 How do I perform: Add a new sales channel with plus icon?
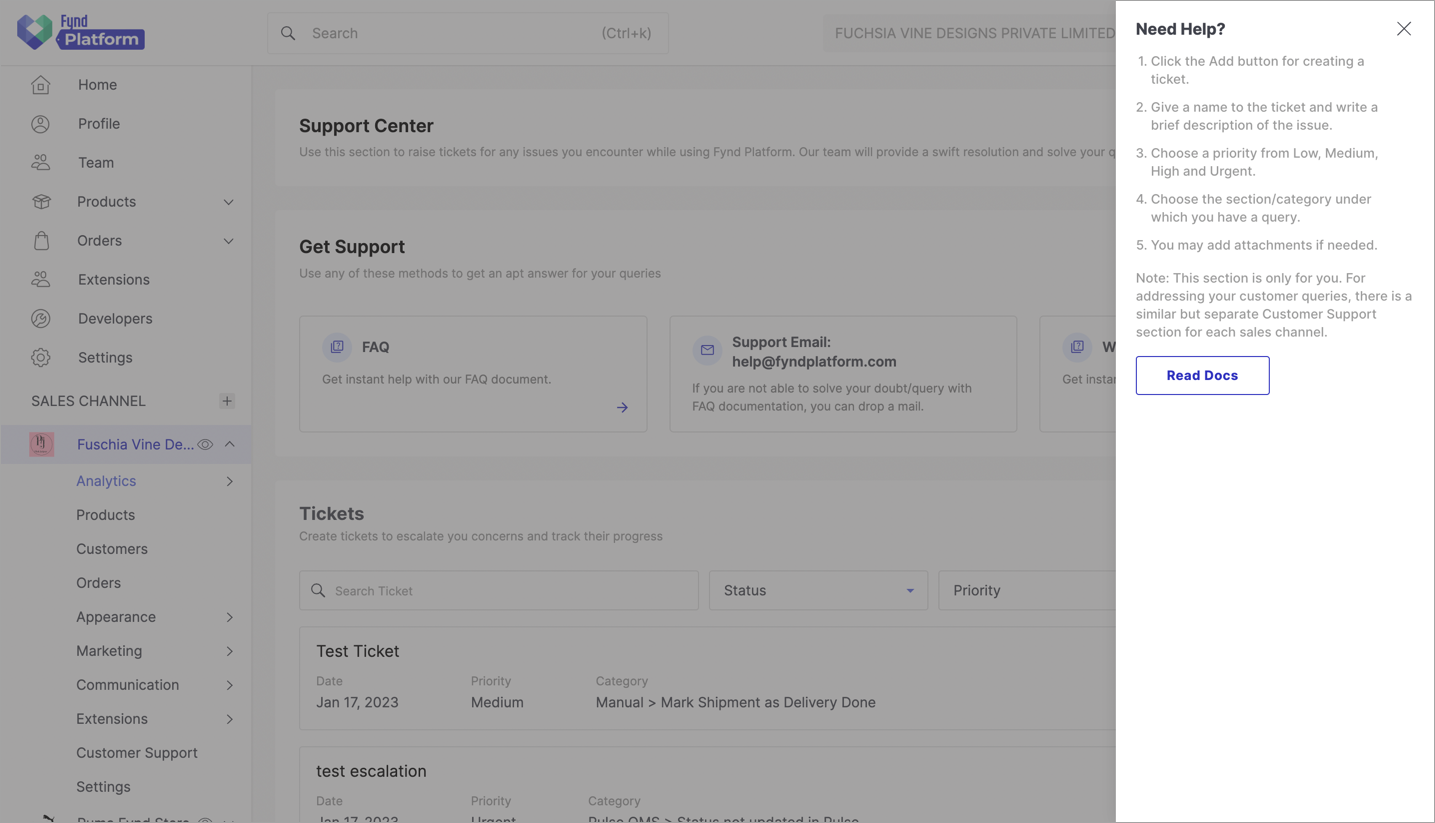pos(227,401)
